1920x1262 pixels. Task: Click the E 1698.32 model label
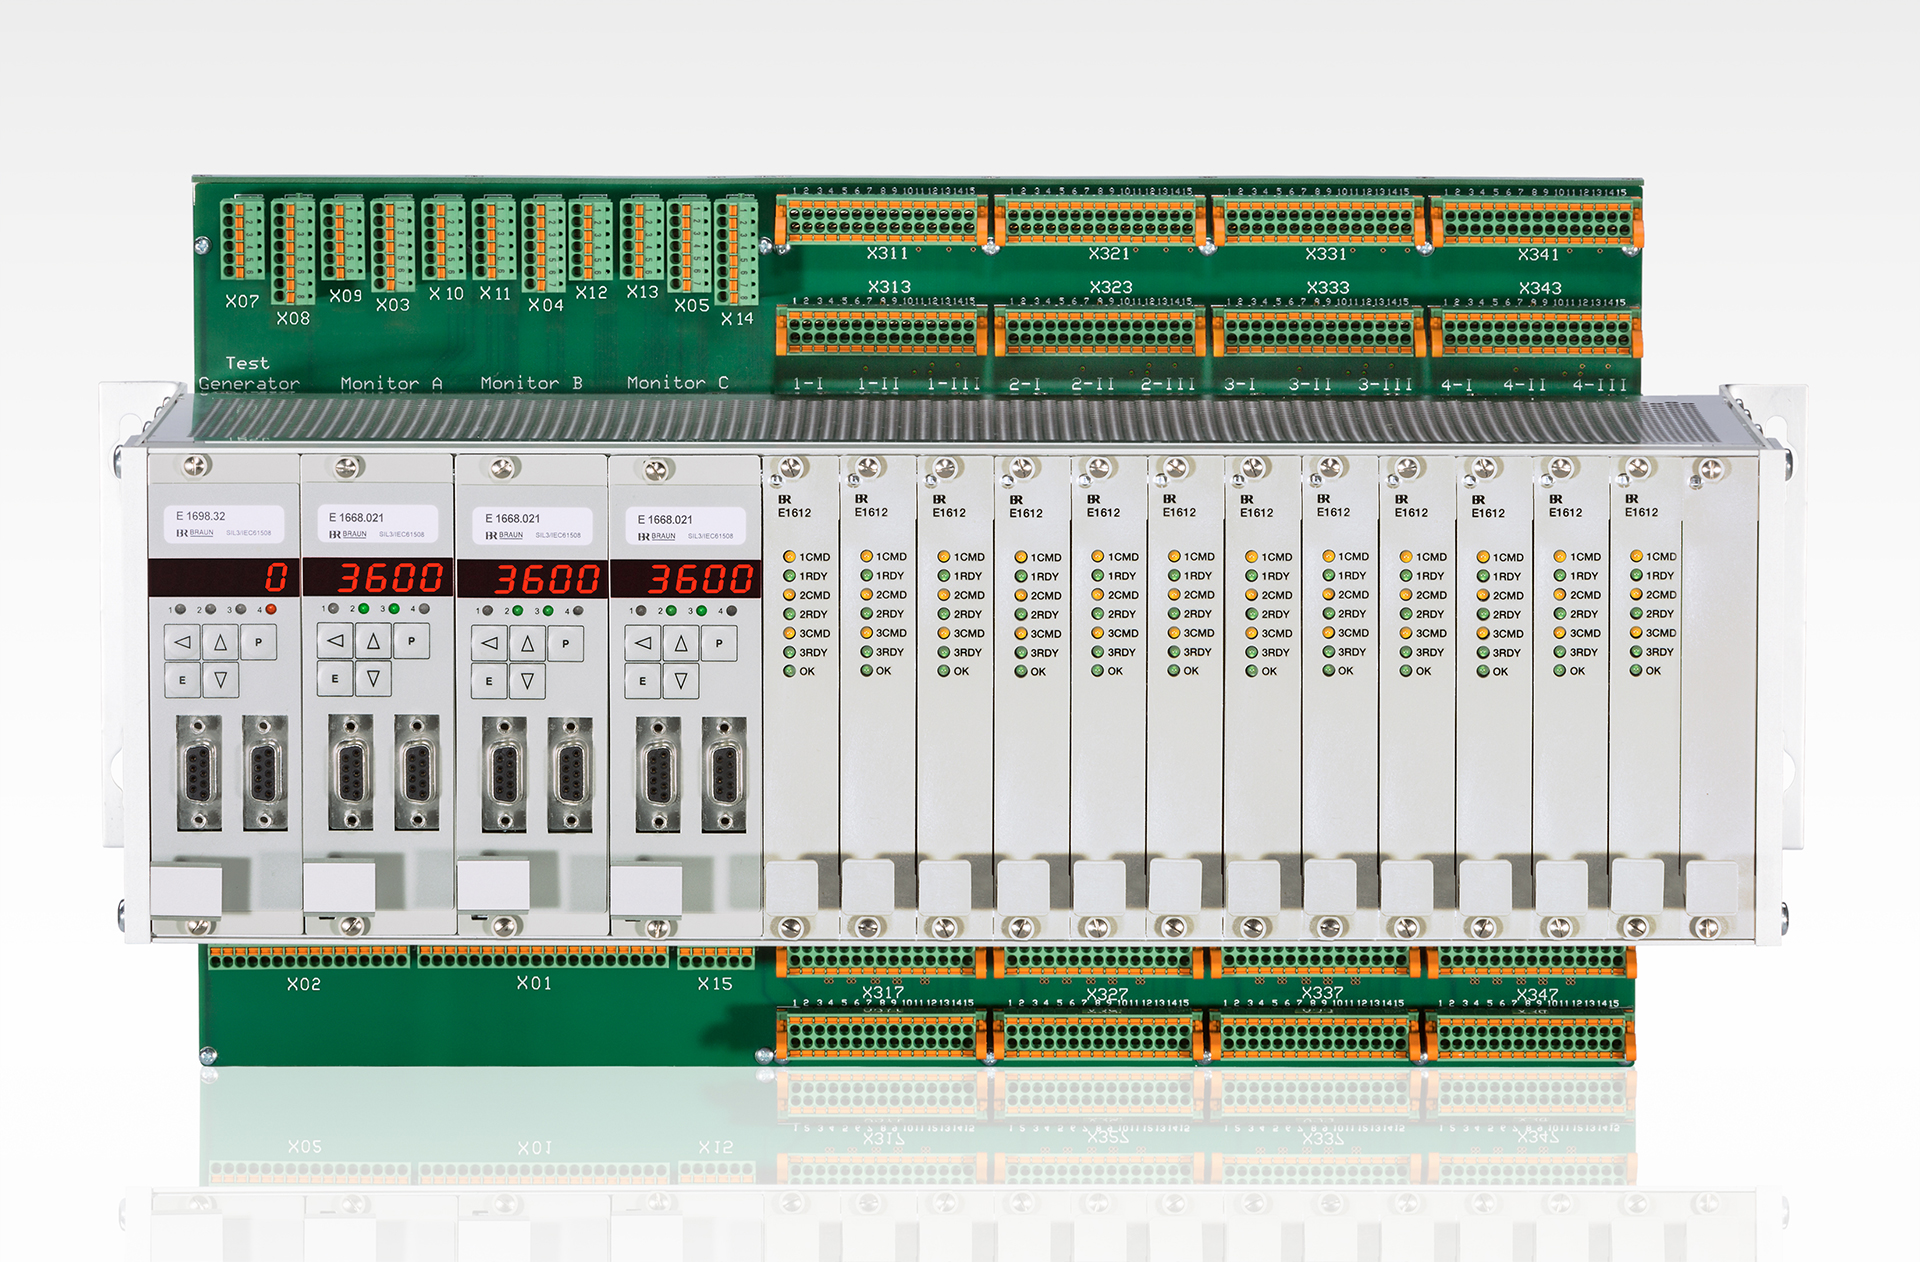(201, 516)
